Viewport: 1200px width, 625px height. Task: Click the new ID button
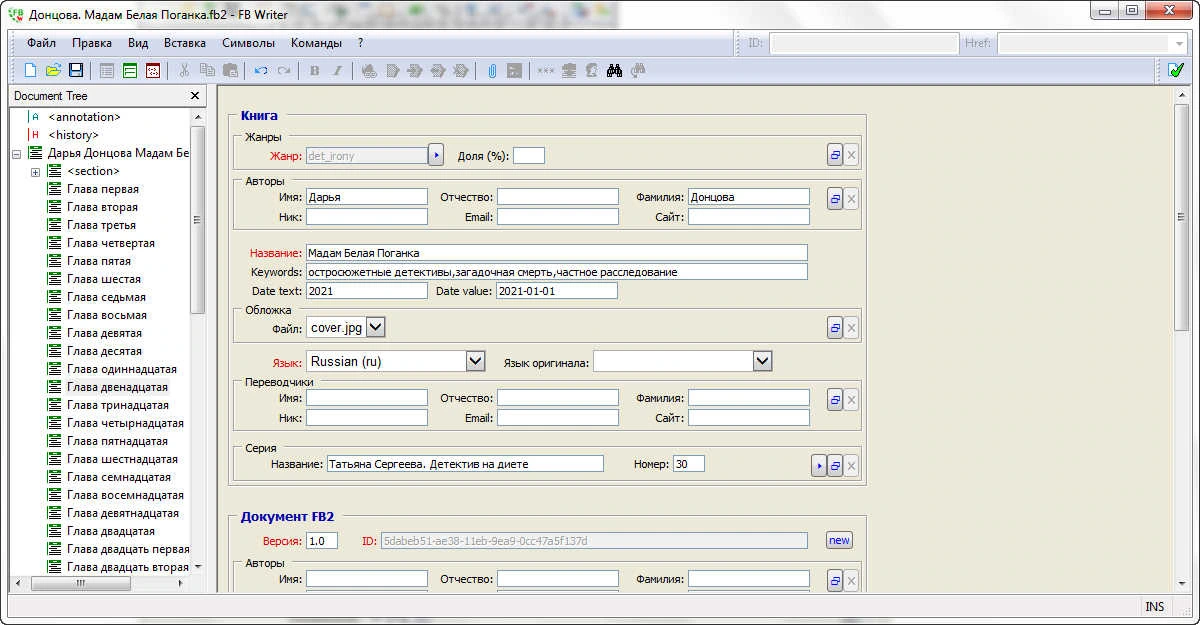click(x=839, y=541)
